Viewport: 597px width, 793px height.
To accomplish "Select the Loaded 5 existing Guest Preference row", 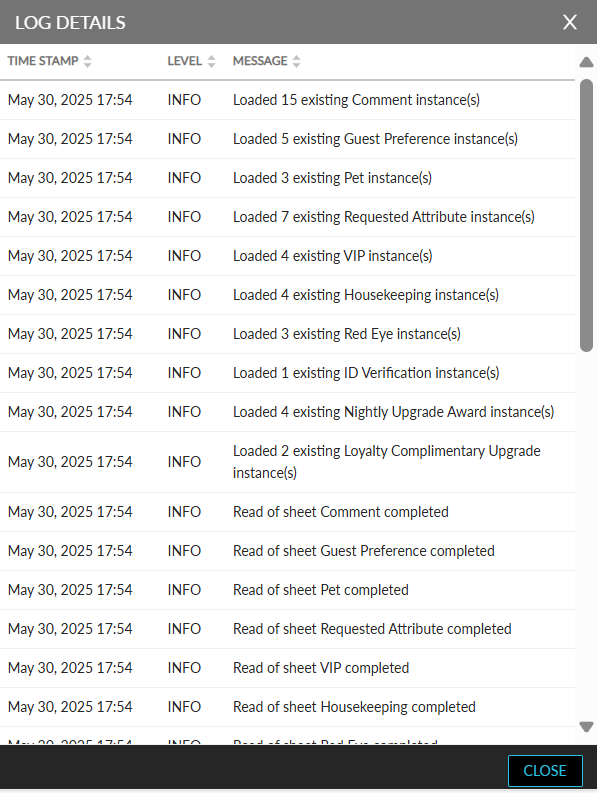I will [x=287, y=139].
